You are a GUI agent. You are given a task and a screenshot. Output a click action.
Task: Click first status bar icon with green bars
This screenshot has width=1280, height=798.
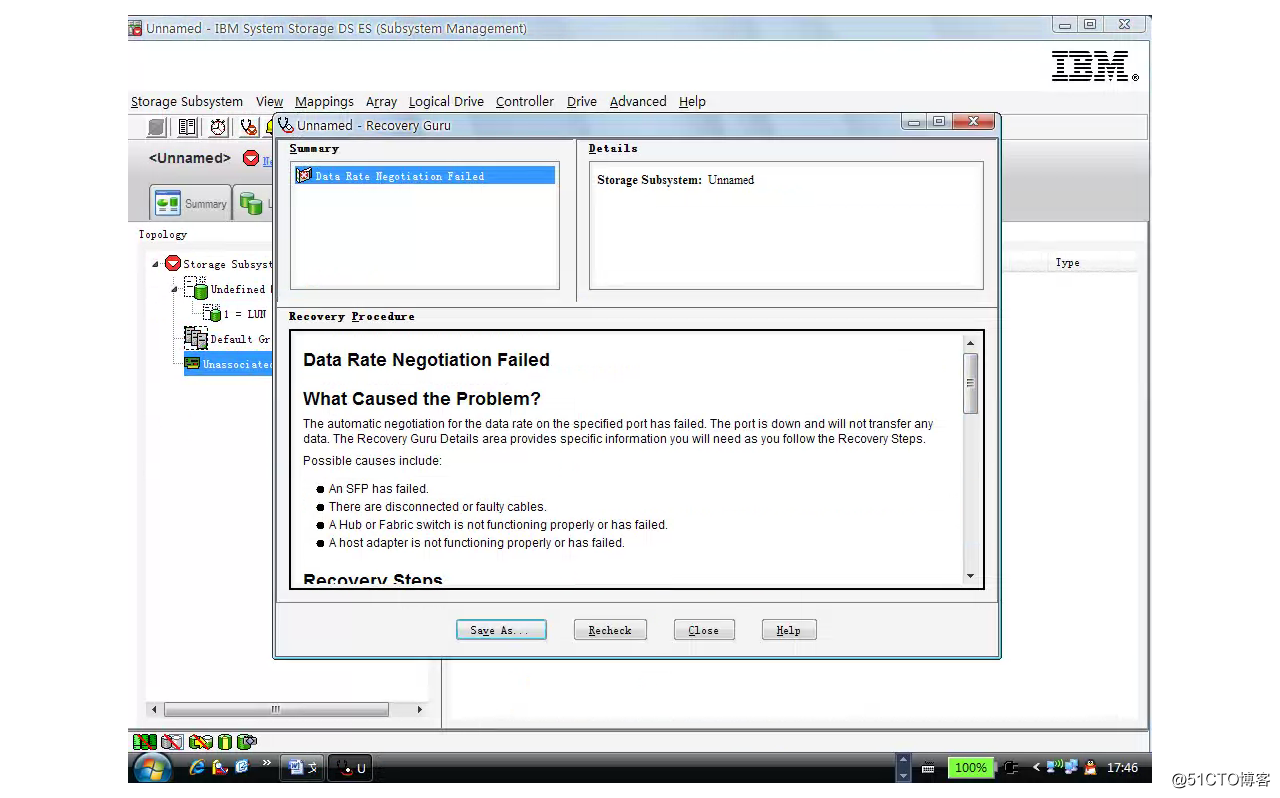pos(145,742)
